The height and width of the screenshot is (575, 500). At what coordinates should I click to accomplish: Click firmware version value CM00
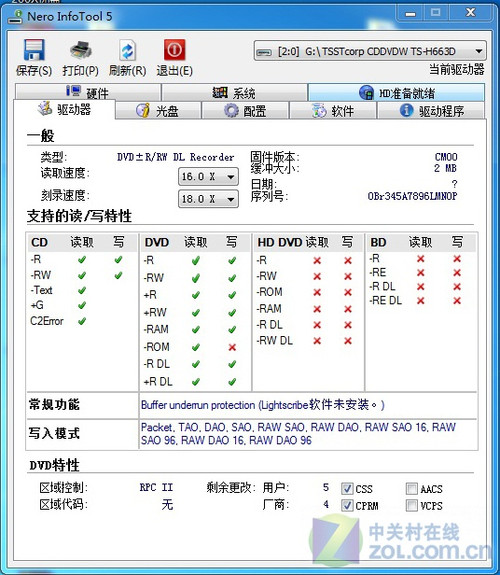(446, 157)
